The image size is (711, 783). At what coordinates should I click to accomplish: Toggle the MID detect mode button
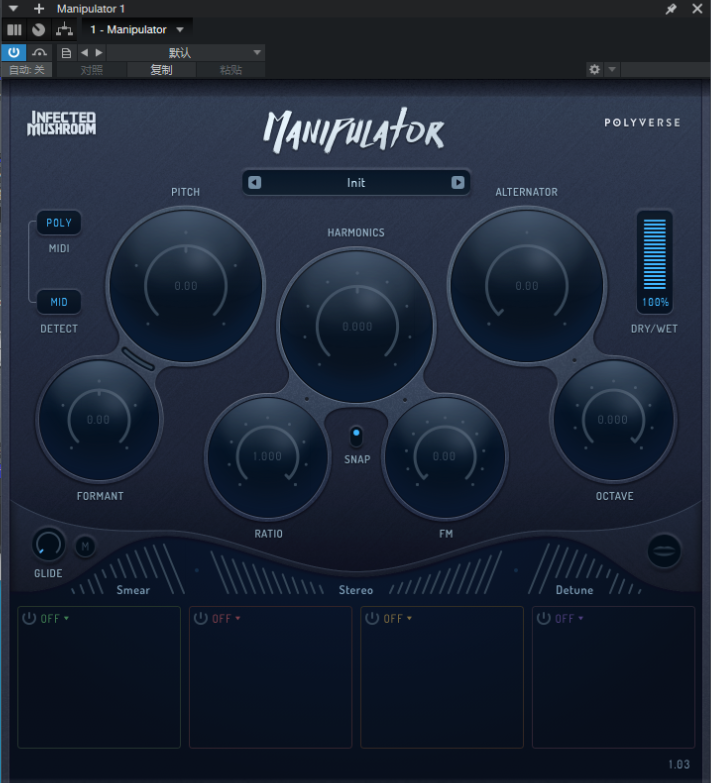click(x=59, y=302)
